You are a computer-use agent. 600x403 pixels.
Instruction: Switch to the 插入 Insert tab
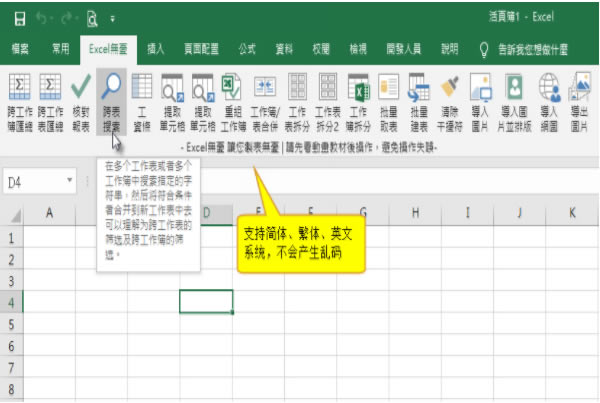click(x=156, y=49)
